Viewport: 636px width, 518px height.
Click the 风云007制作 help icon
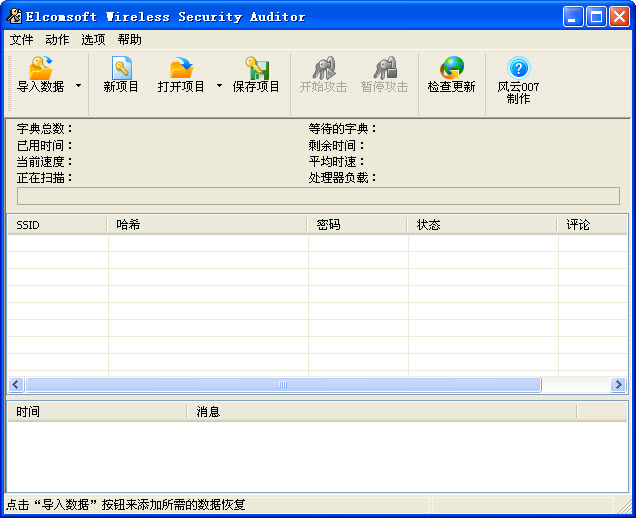518,68
